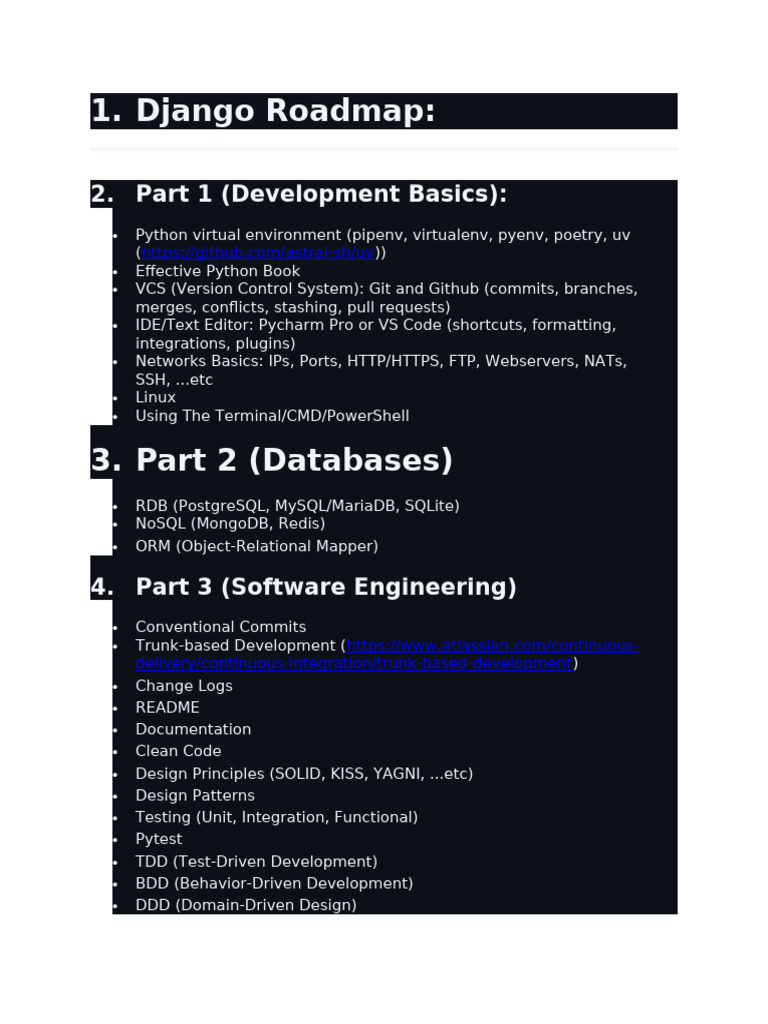Select the RDB PostgreSQL list item
768x1024 pixels.
[297, 506]
